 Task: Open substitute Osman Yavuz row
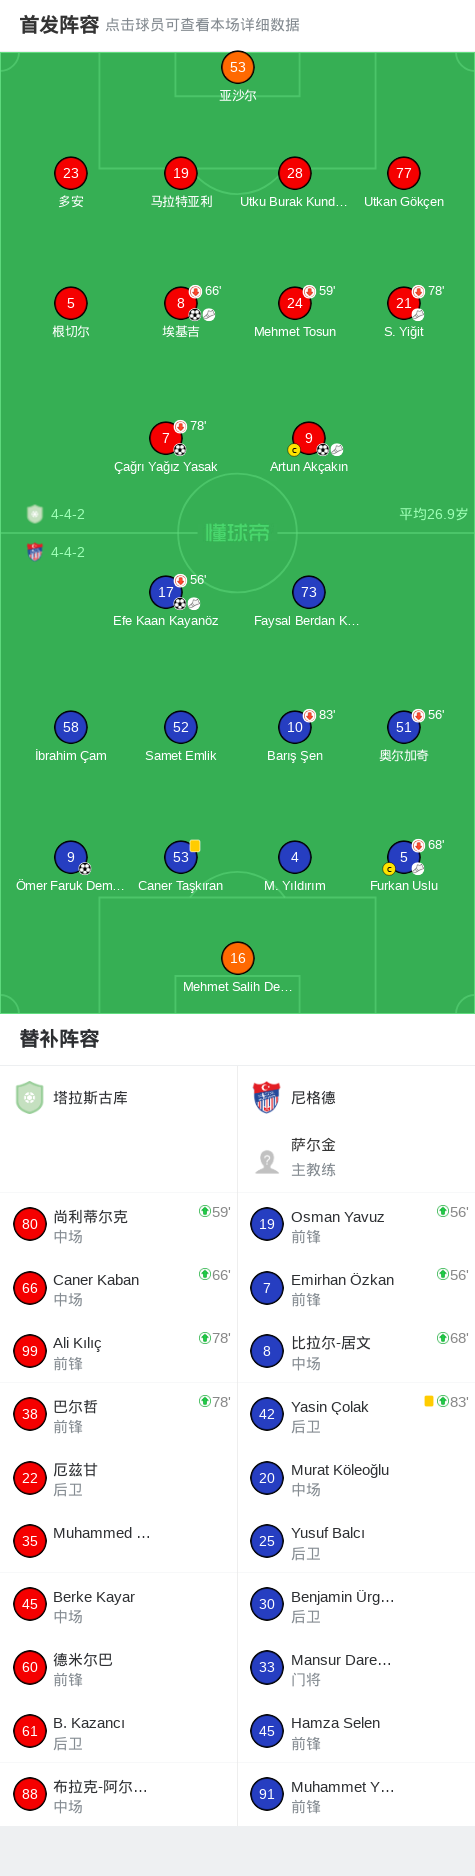(x=356, y=1225)
